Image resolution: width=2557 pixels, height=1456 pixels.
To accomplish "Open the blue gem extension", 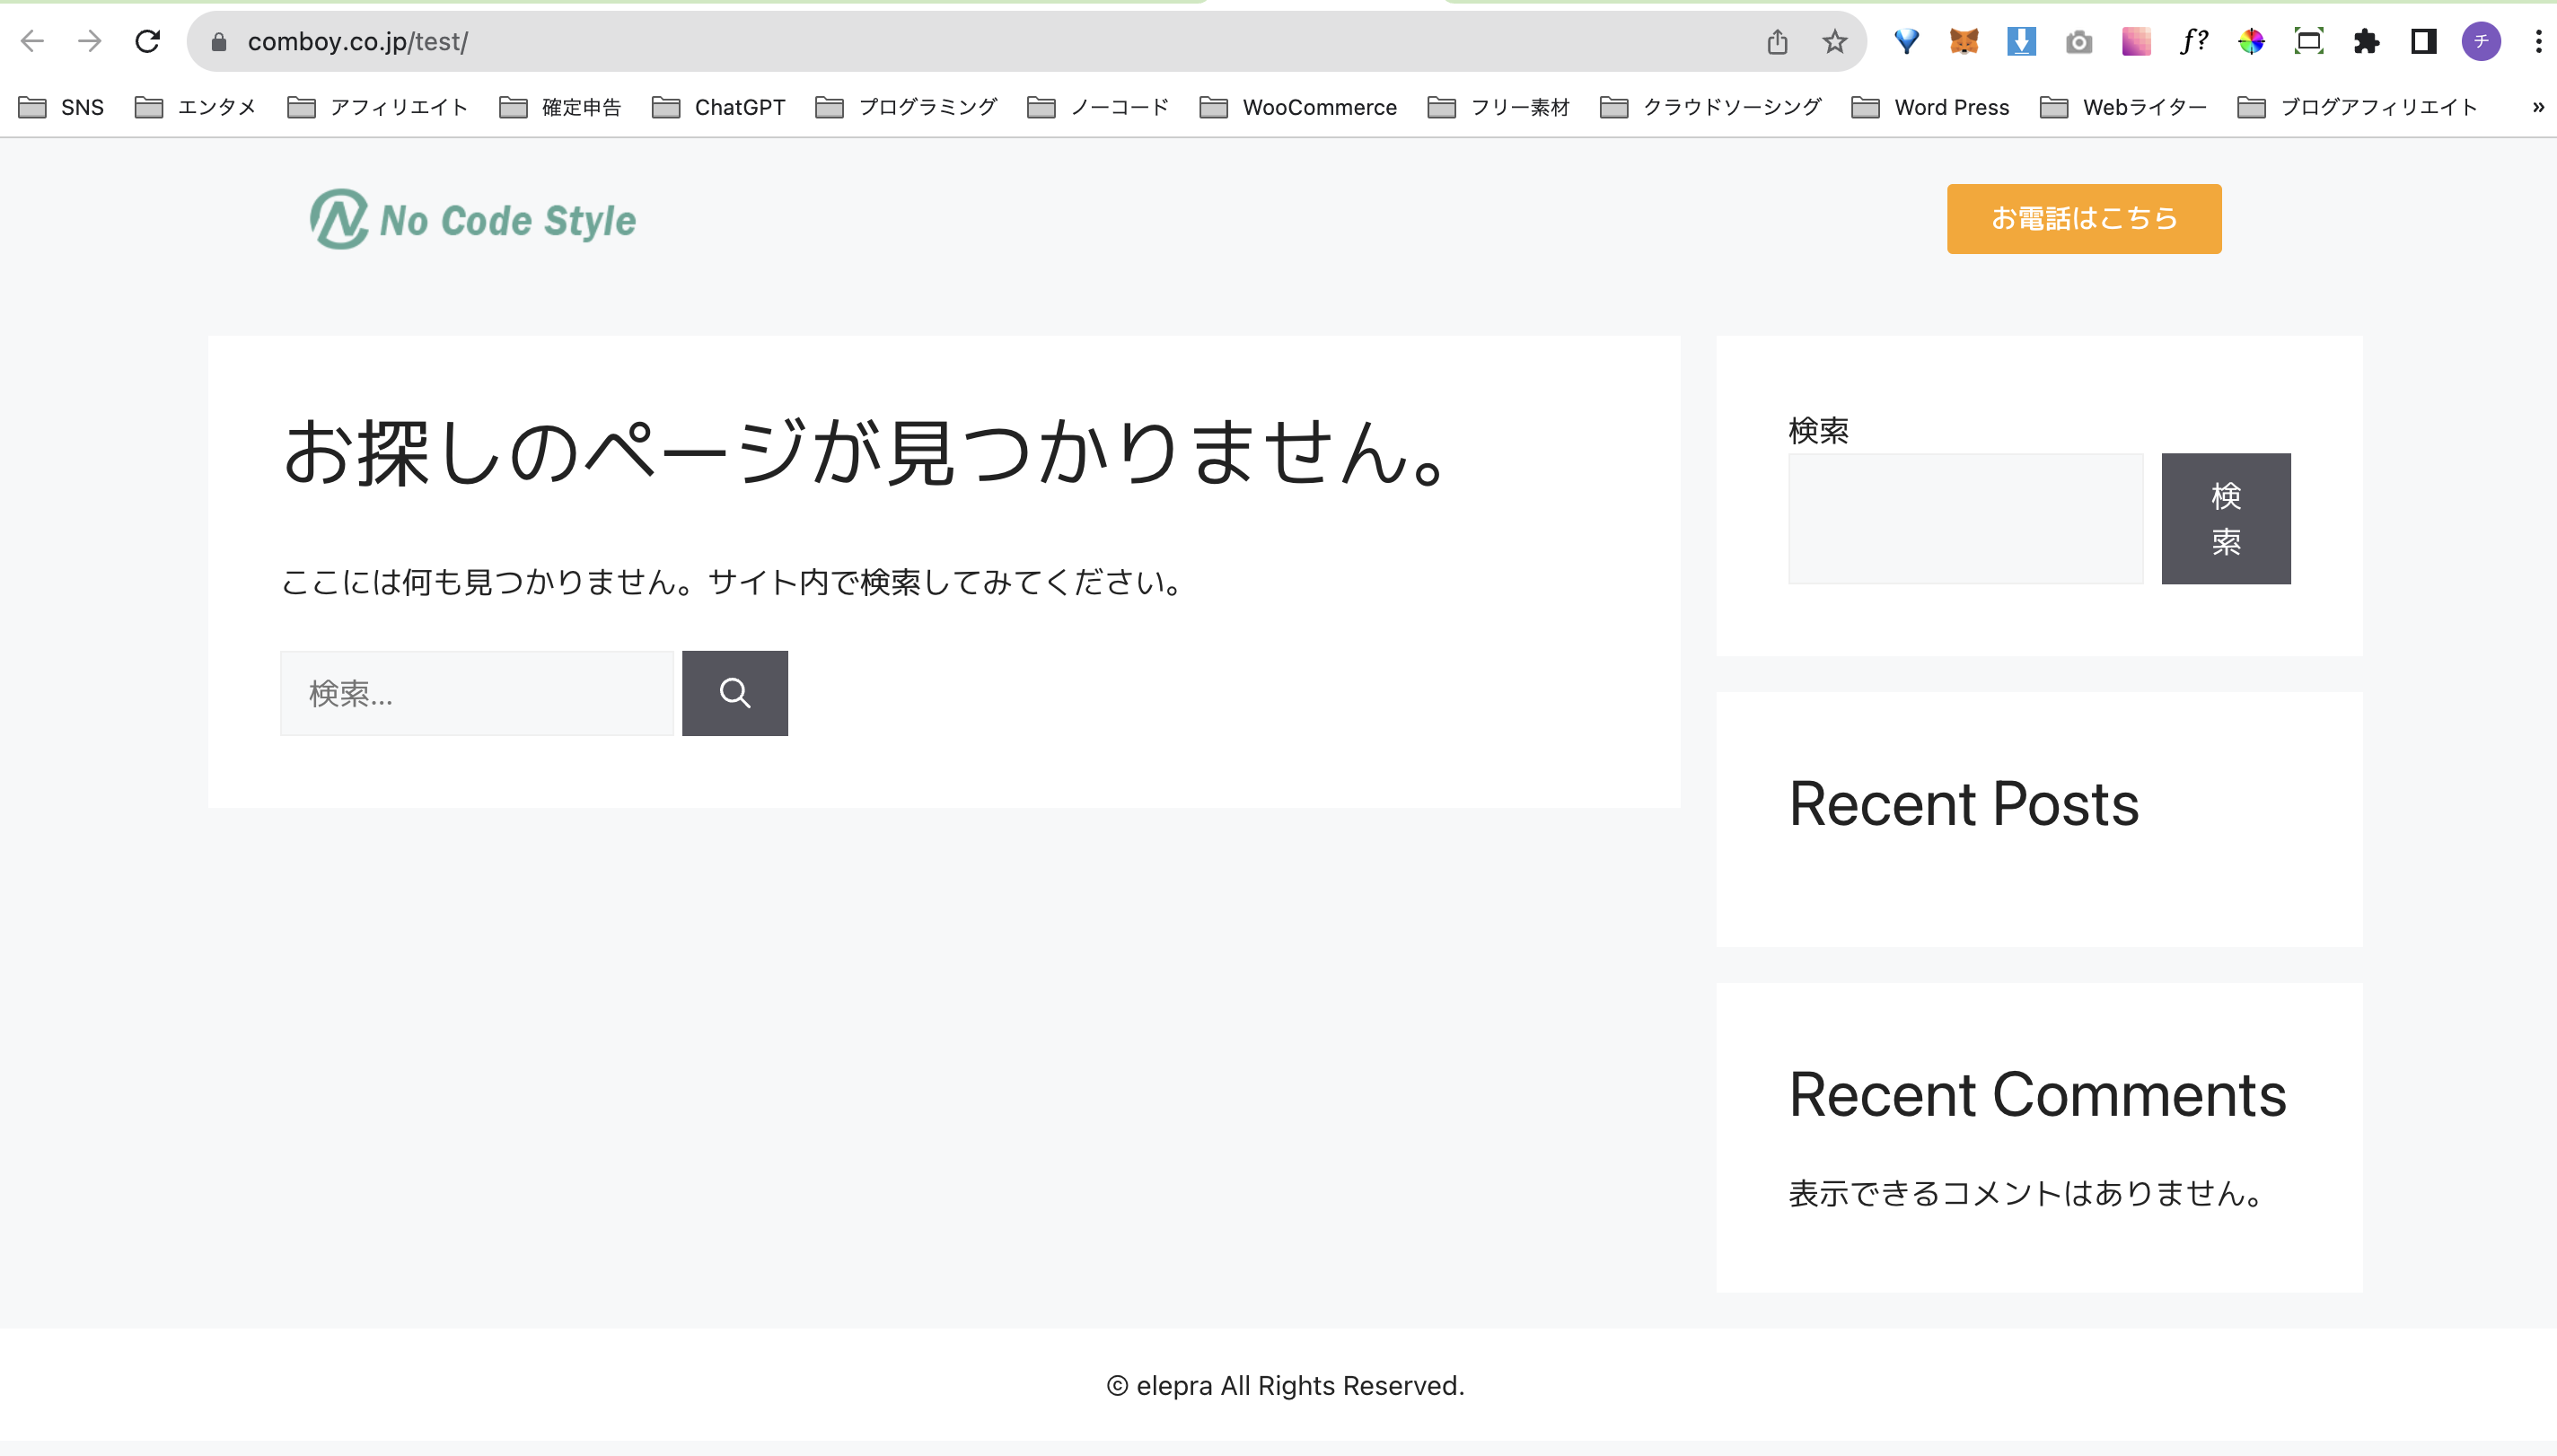I will [x=1906, y=41].
